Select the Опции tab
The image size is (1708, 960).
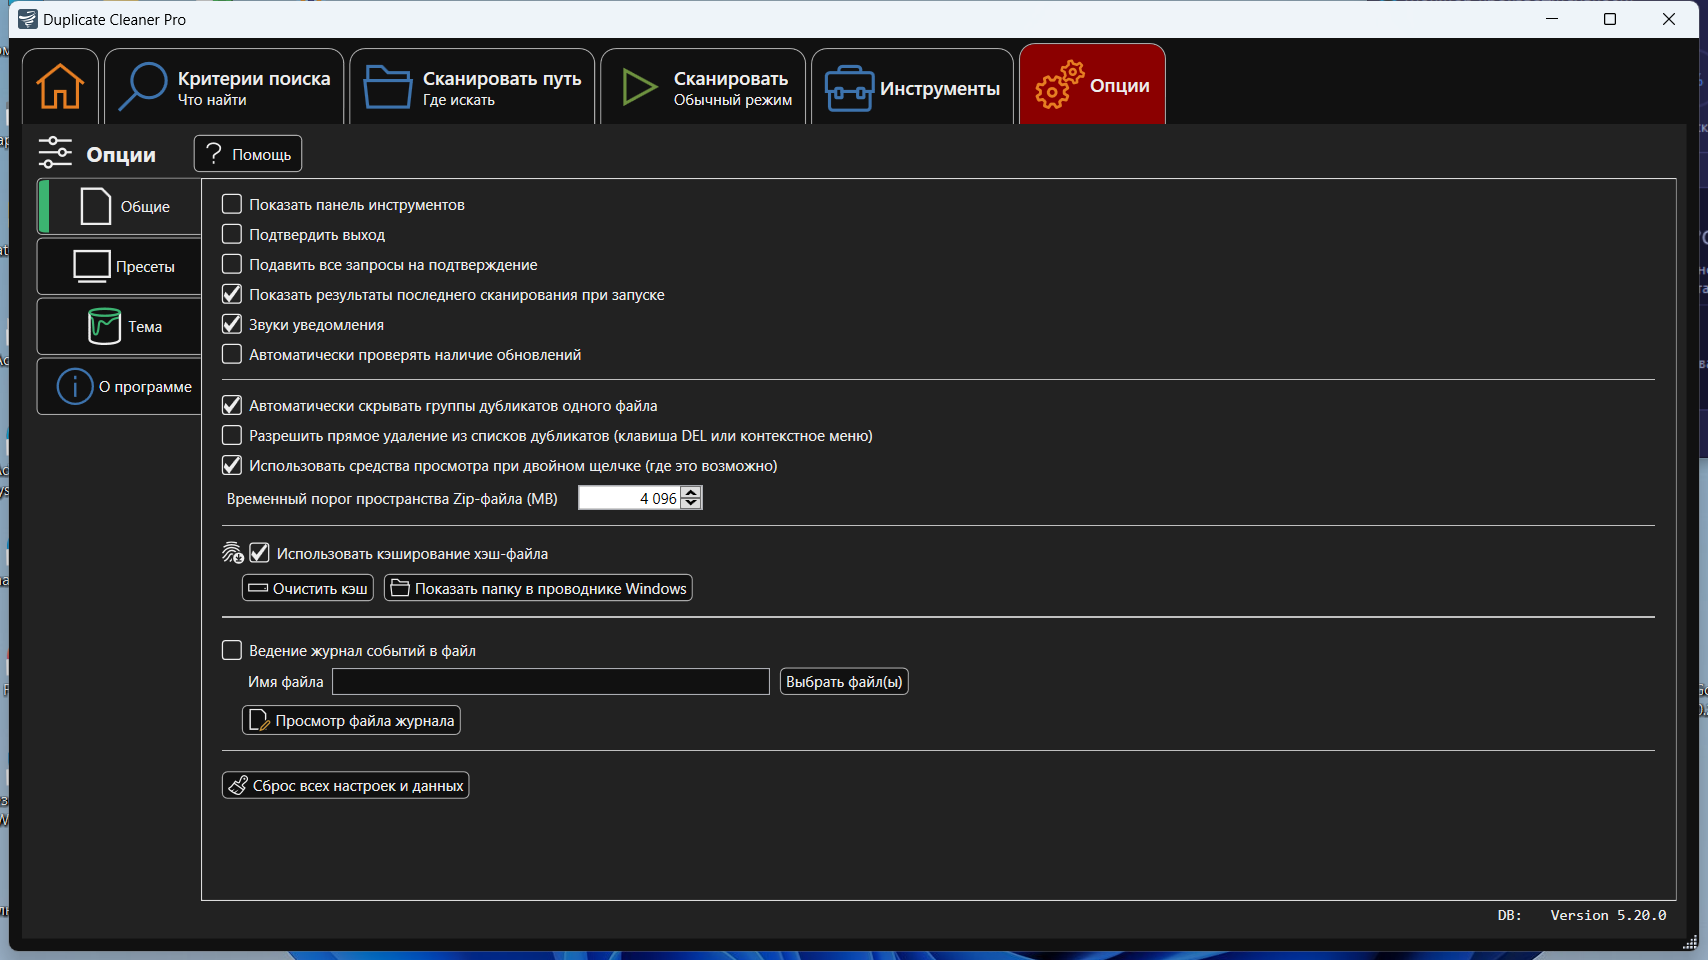pos(1092,85)
